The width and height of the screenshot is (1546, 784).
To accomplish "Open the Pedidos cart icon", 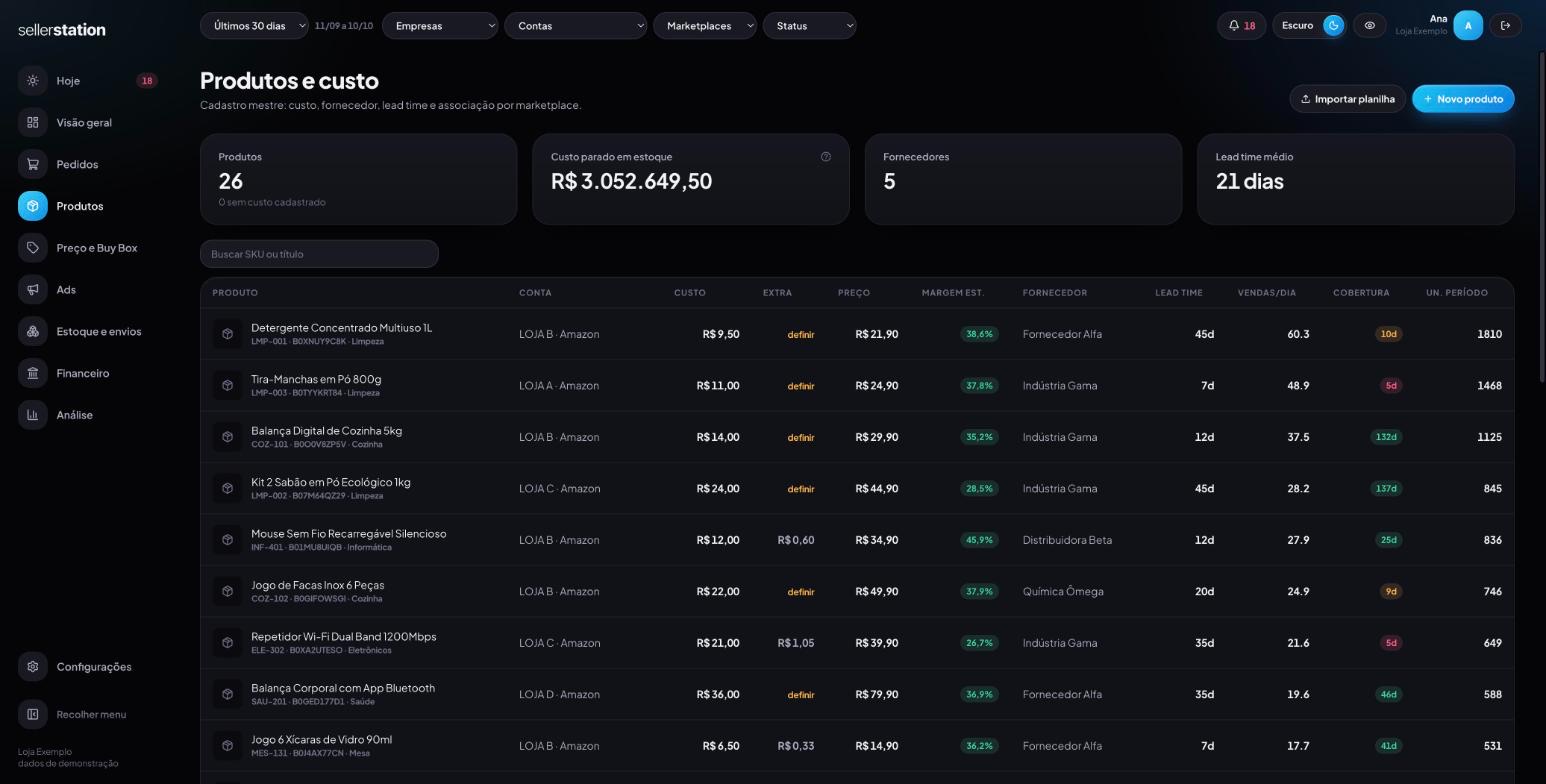I will click(x=33, y=165).
